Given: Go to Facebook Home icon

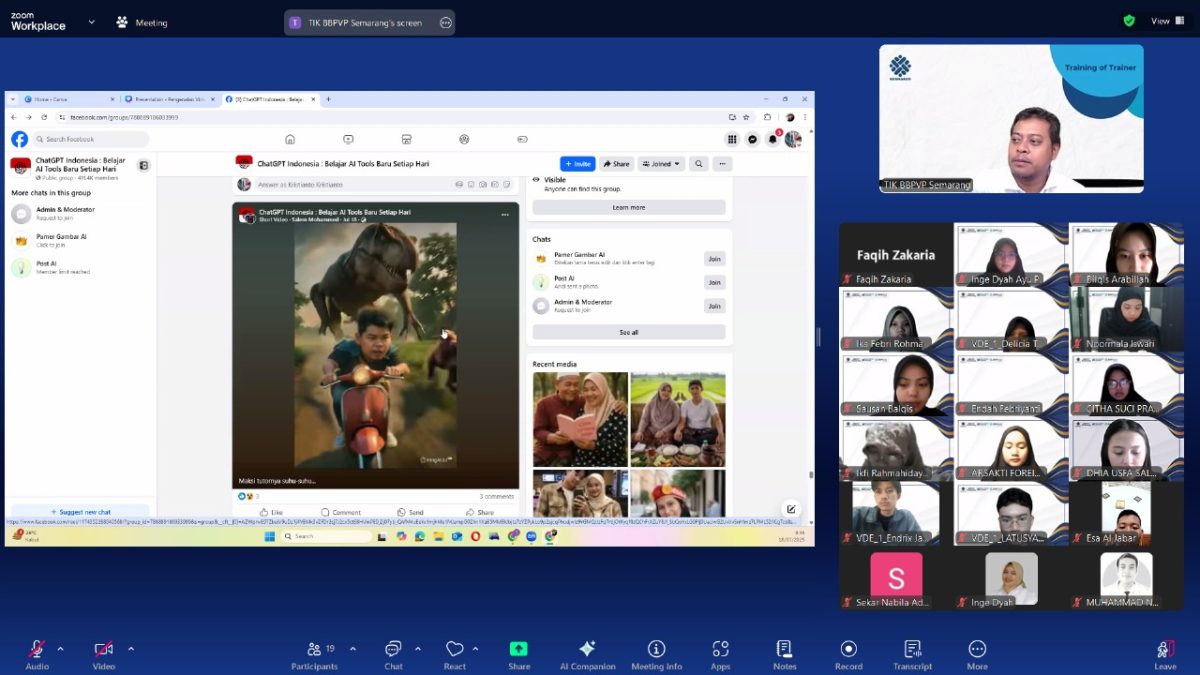Looking at the screenshot, I should point(290,139).
